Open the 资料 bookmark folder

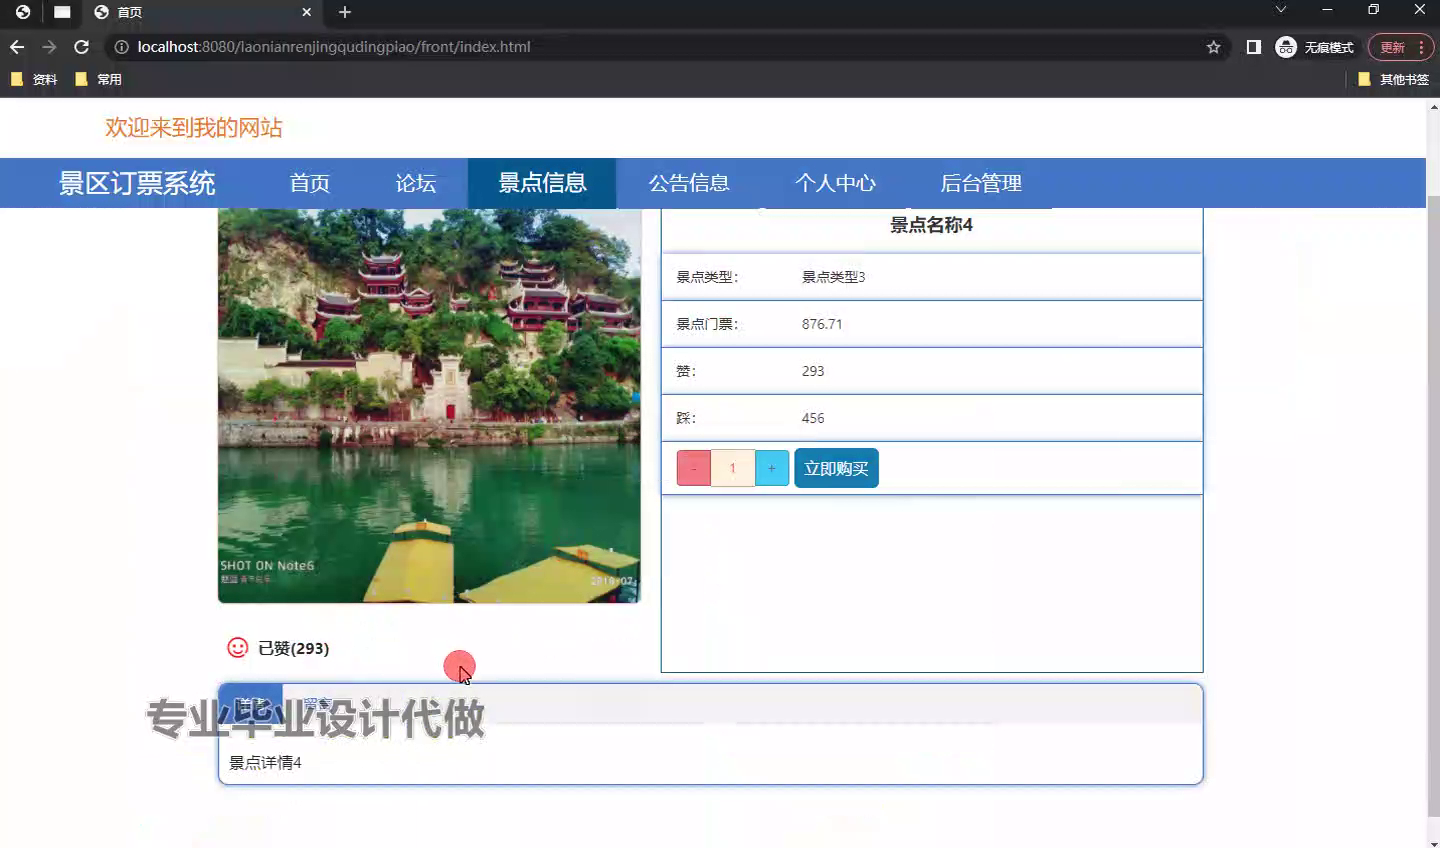click(x=34, y=79)
